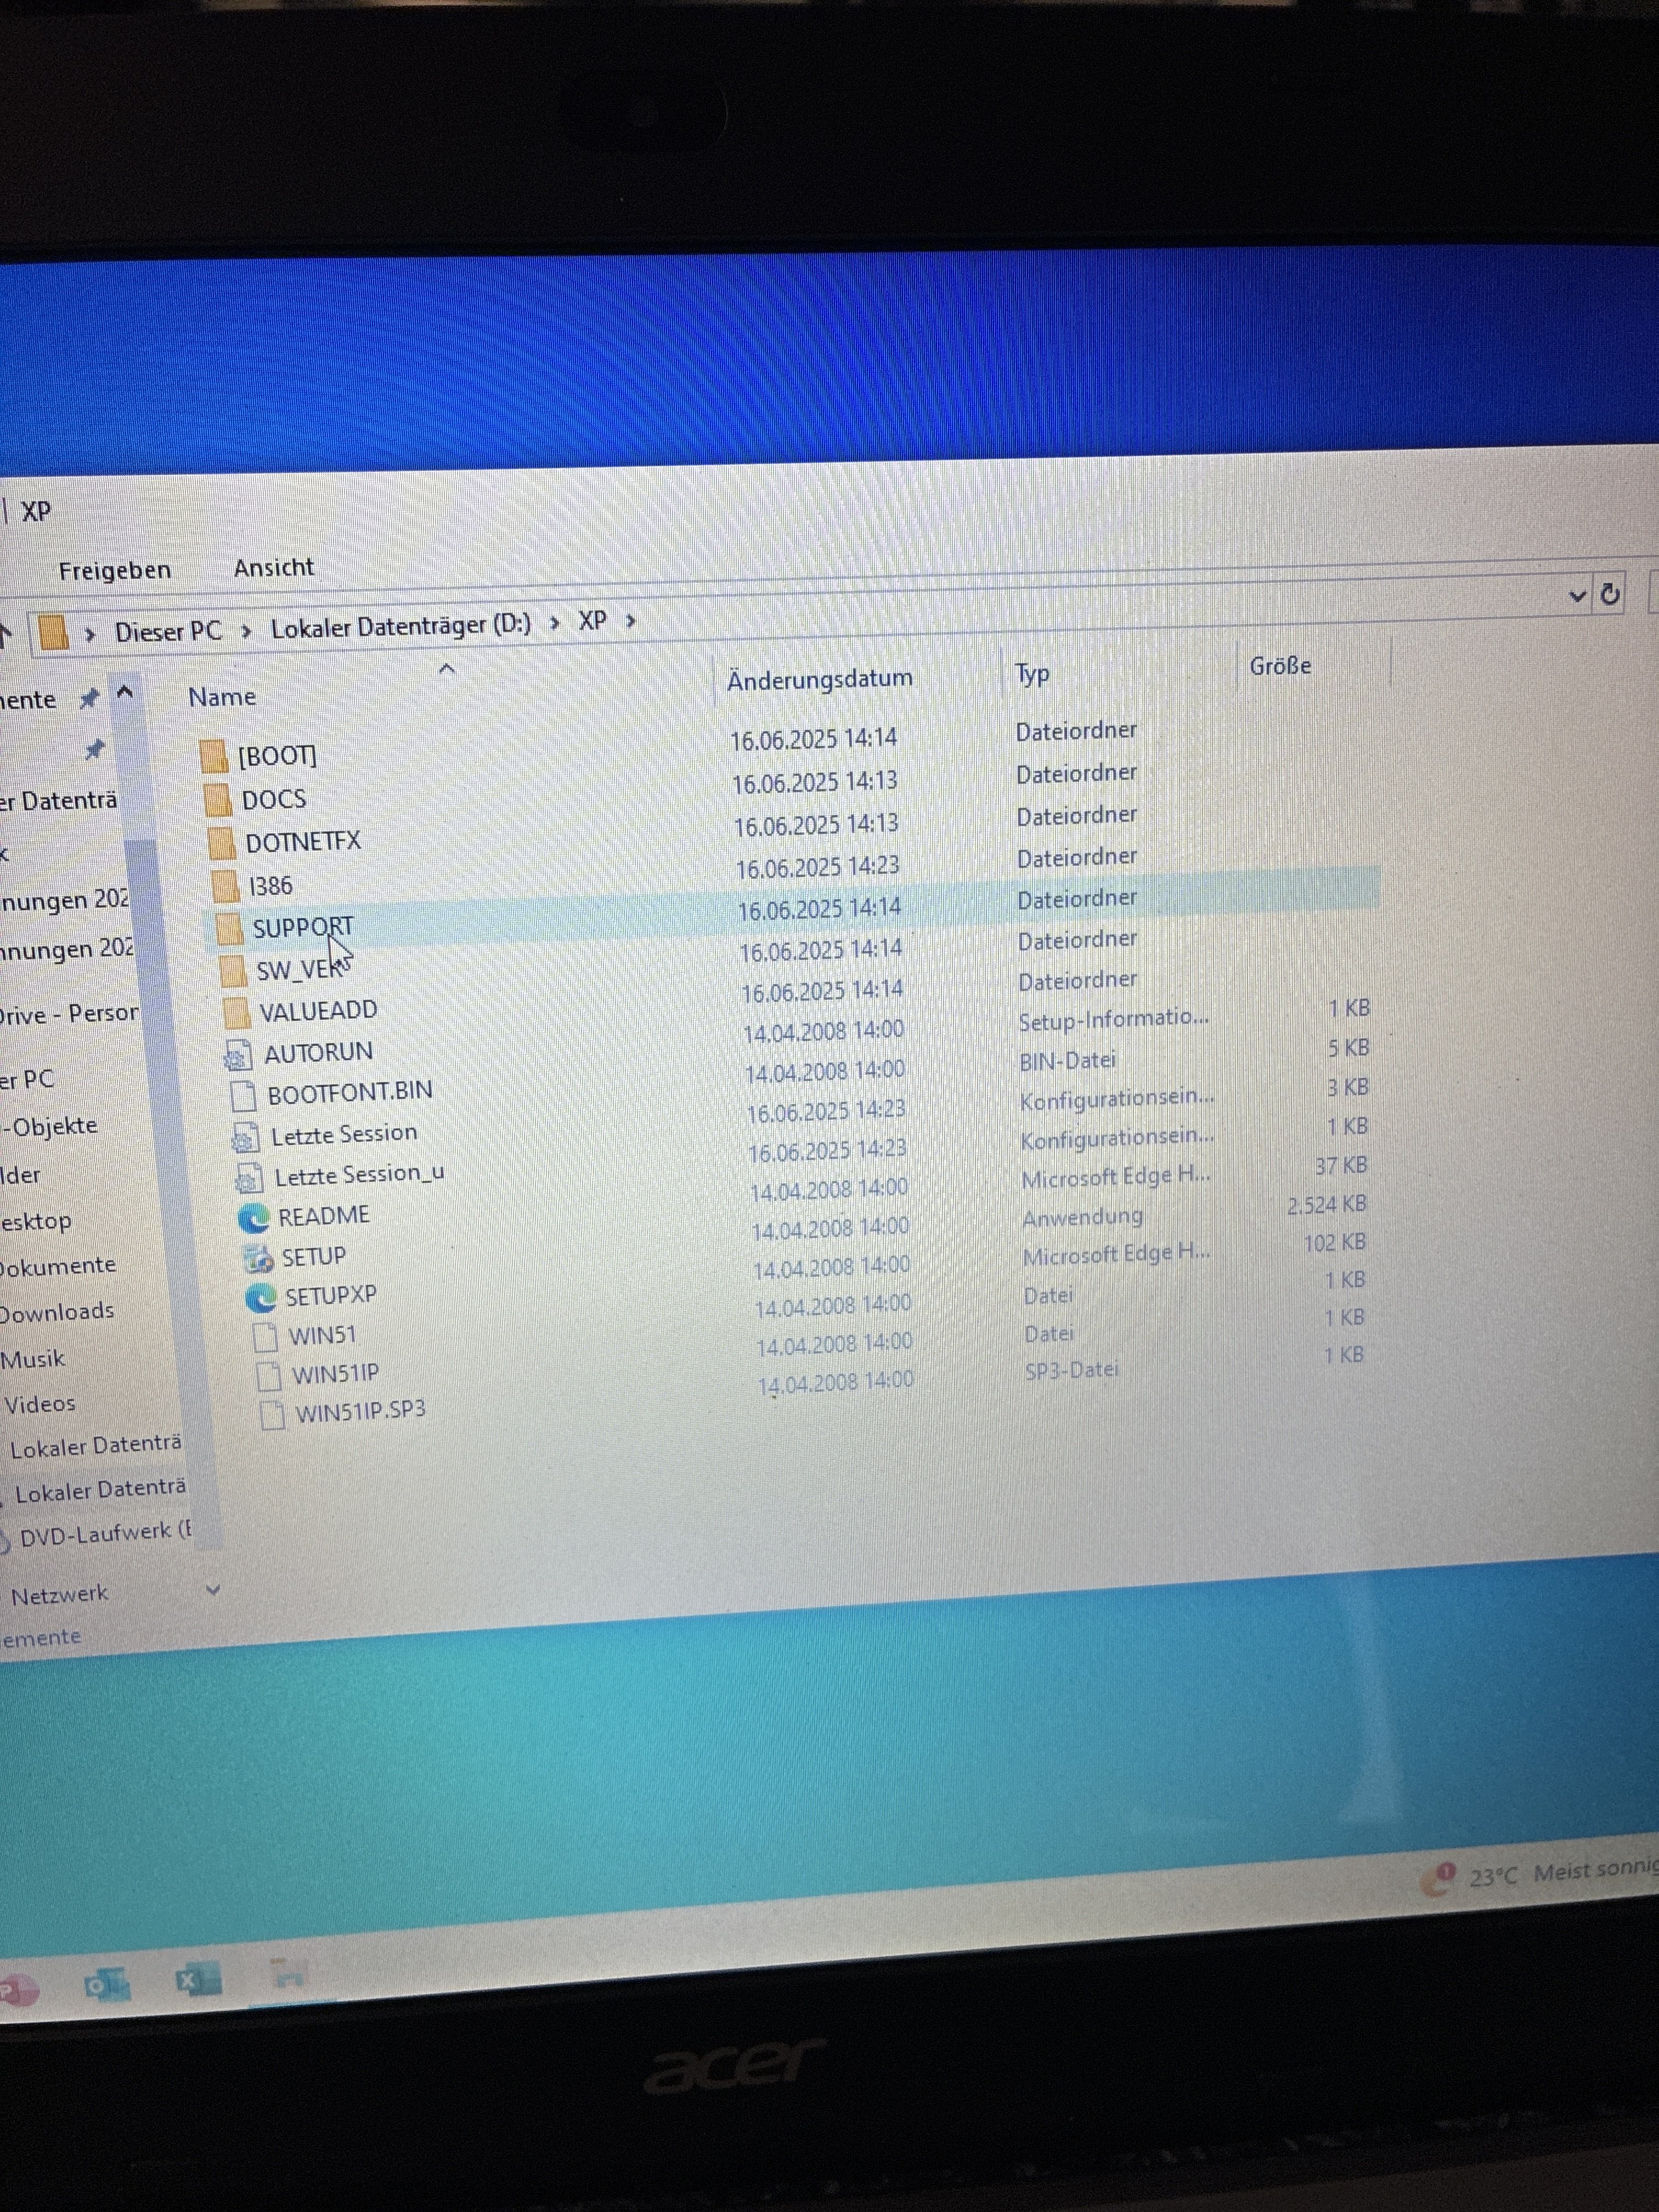Viewport: 1659px width, 2212px height.
Task: Open Outlook from the taskbar
Action: coord(106,1985)
